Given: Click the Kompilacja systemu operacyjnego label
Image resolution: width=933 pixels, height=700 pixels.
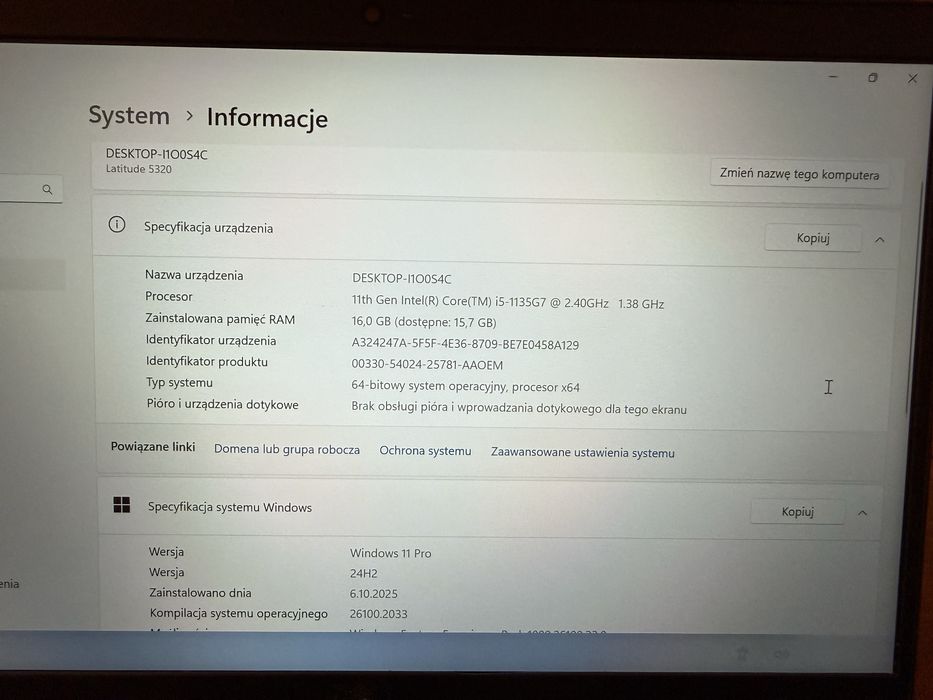Looking at the screenshot, I should click(x=239, y=613).
